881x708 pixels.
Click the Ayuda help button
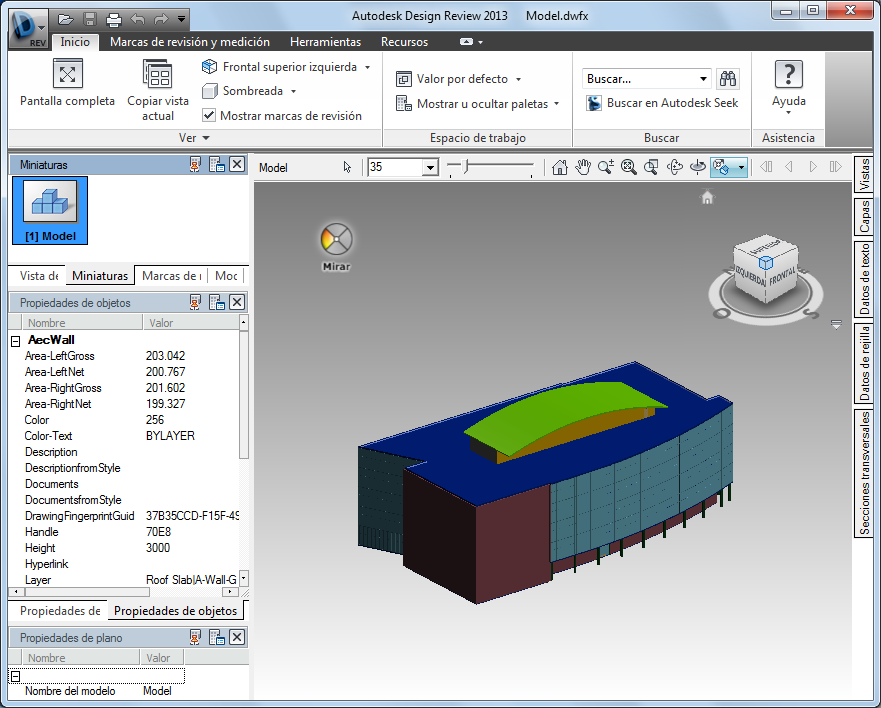pyautogui.click(x=789, y=85)
